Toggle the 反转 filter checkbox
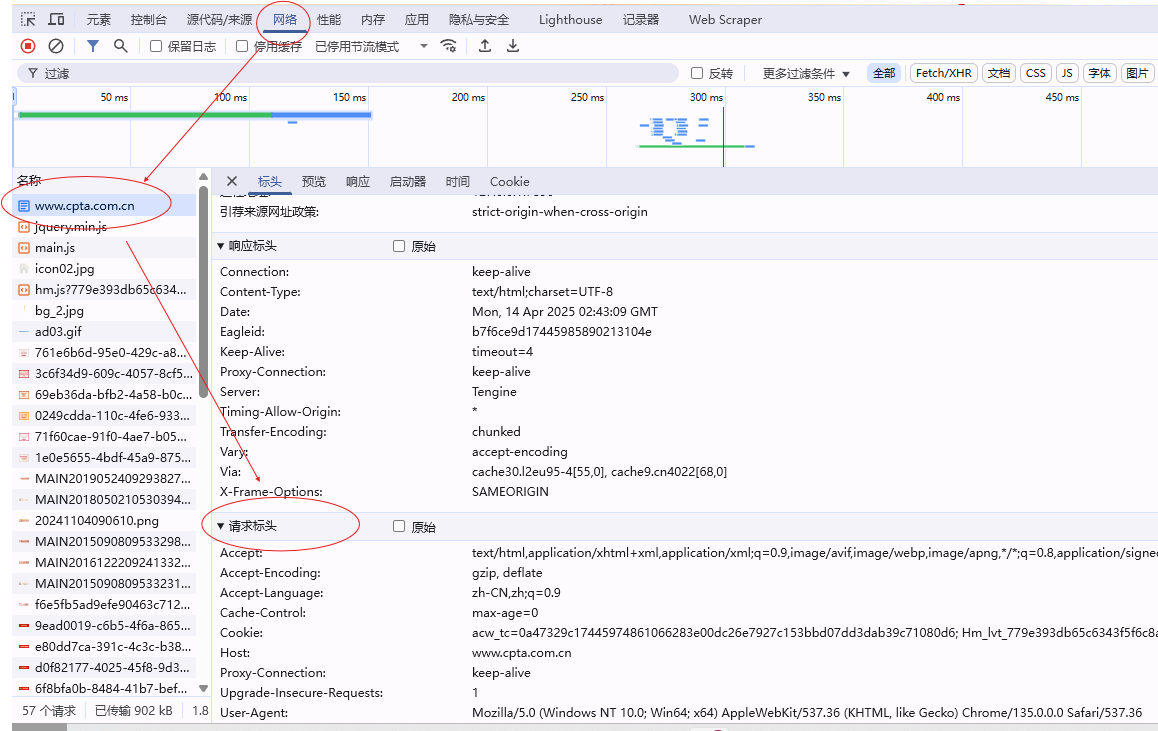This screenshot has width=1158, height=731. [698, 73]
